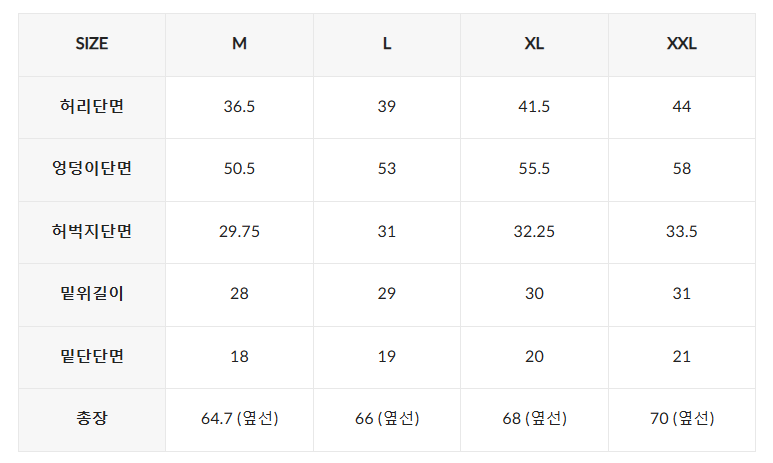Click the 64.7 (옆선) length cell
Viewport: 773px width, 463px height.
tap(240, 419)
